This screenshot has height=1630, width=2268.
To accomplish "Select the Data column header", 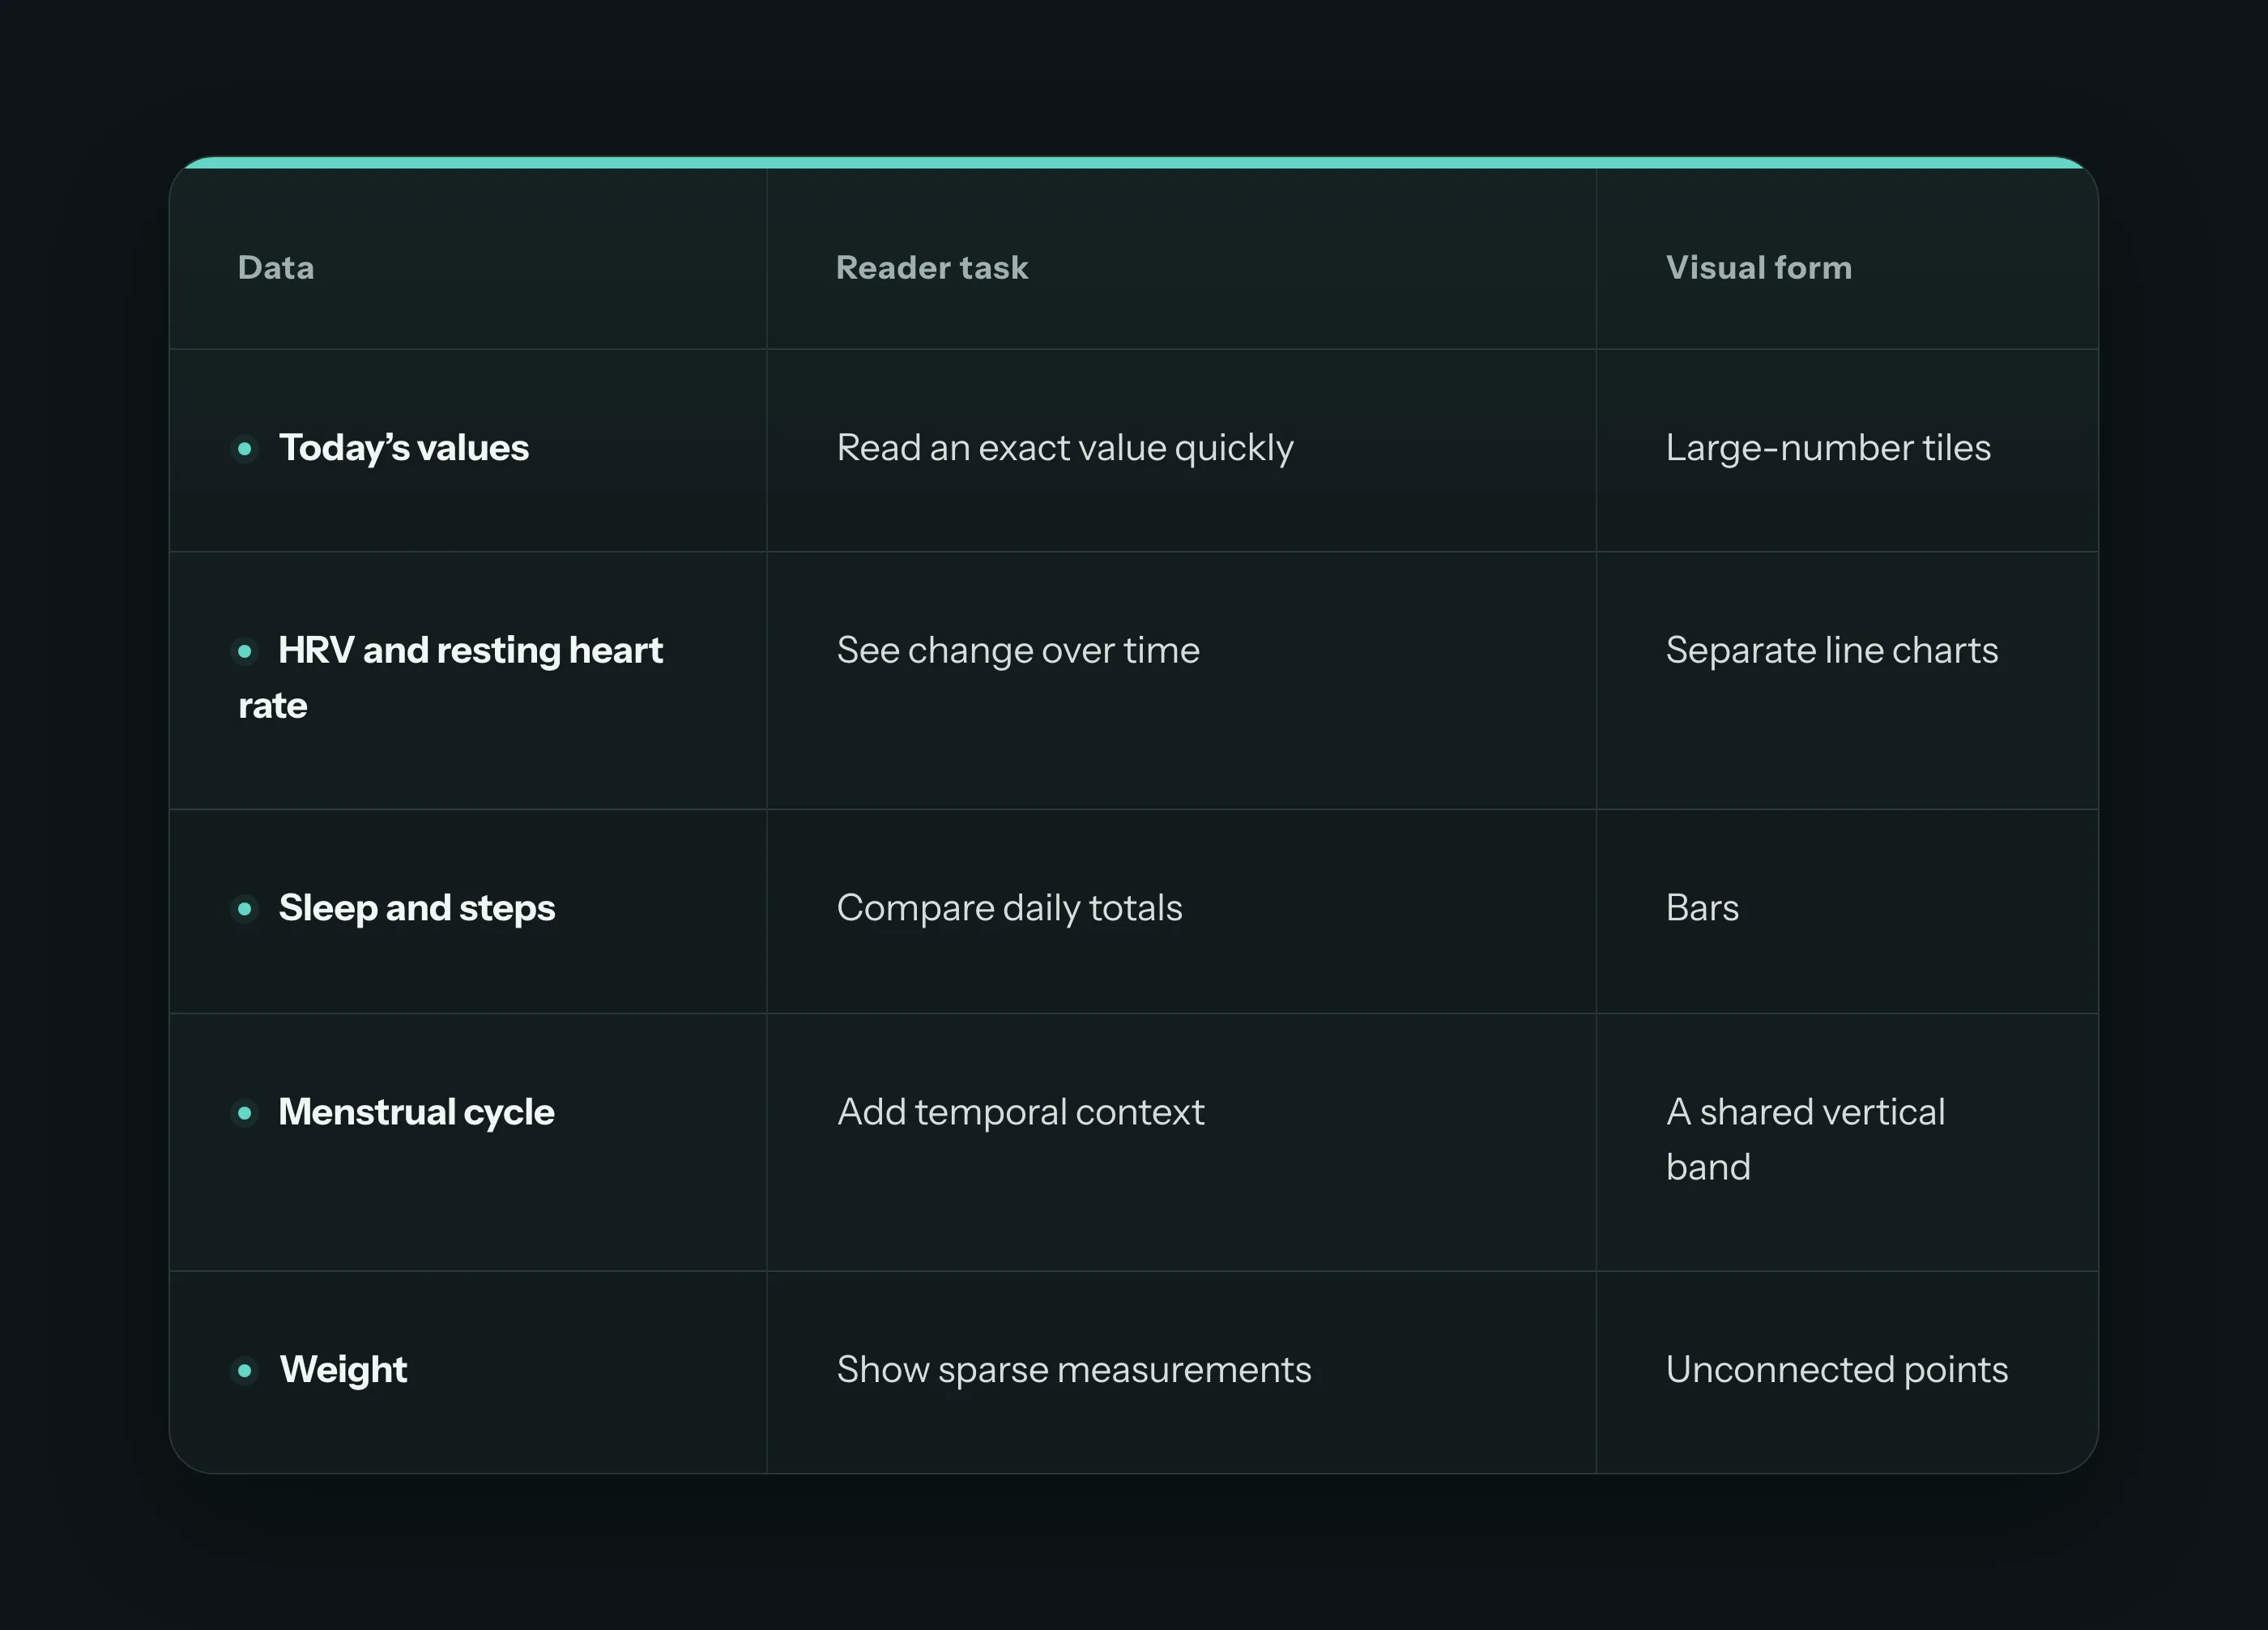I will (x=276, y=268).
